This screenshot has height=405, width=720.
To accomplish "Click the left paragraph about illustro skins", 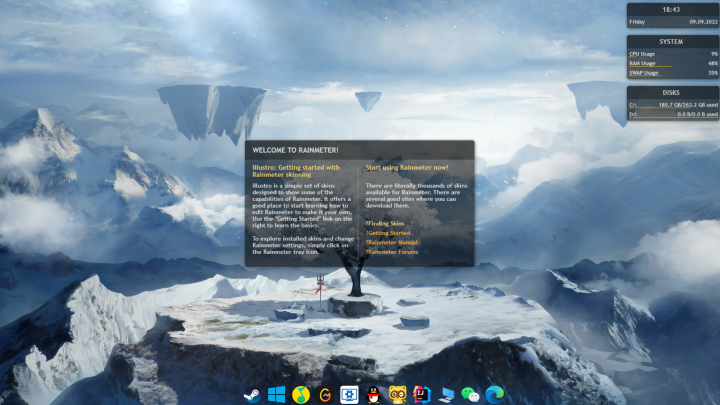I will [302, 205].
